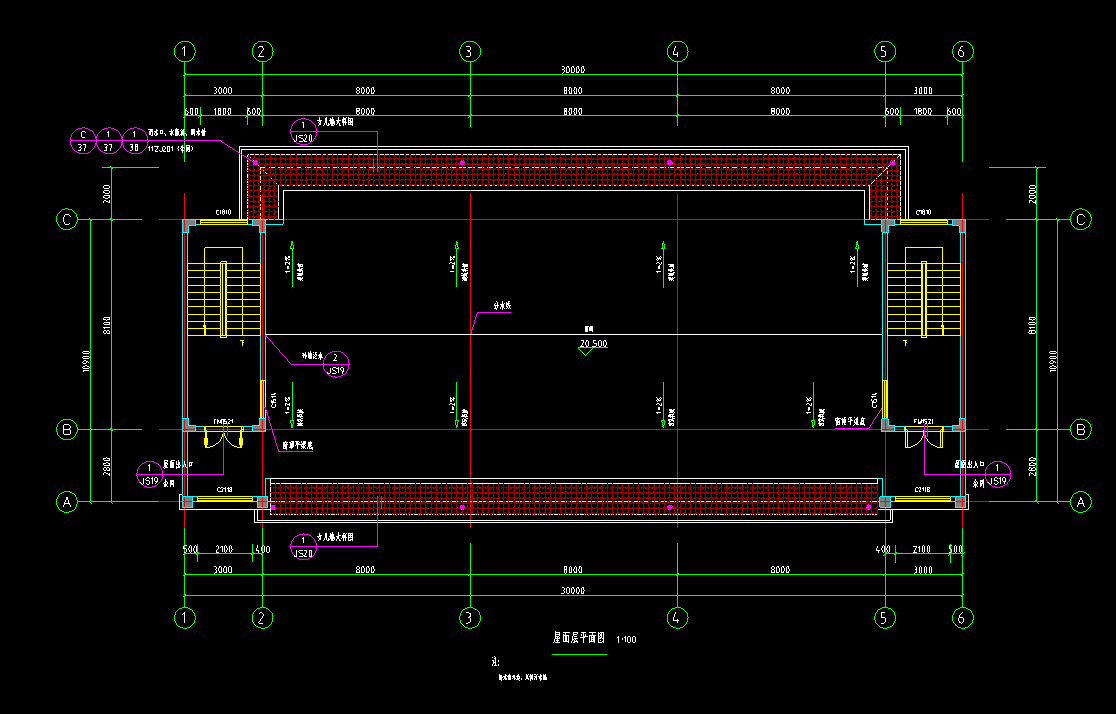Select the C/37 reference bubble
The height and width of the screenshot is (714, 1116).
point(82,140)
